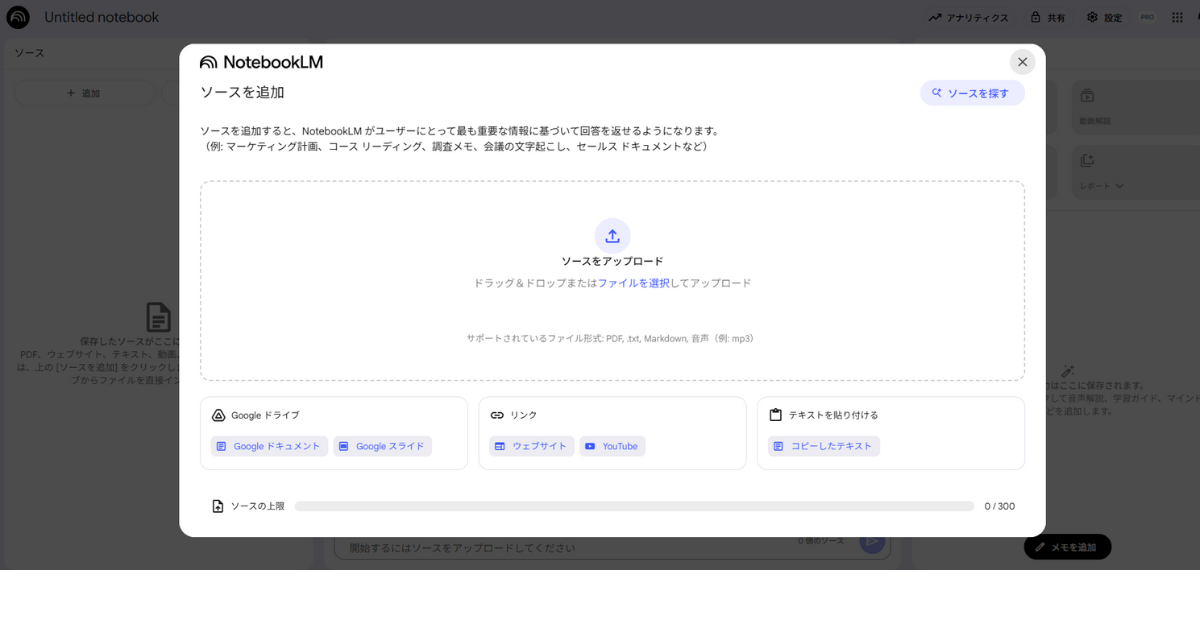The height and width of the screenshot is (628, 1200).
Task: Open アナリティクス analytics in the top bar
Action: (968, 17)
